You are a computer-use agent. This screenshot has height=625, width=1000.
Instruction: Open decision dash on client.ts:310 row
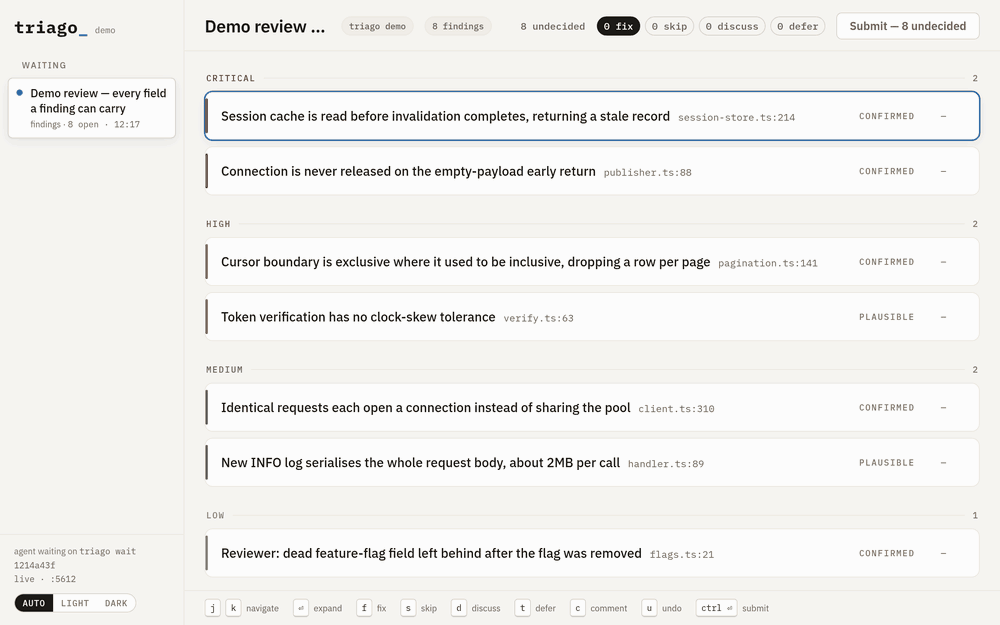click(x=943, y=408)
